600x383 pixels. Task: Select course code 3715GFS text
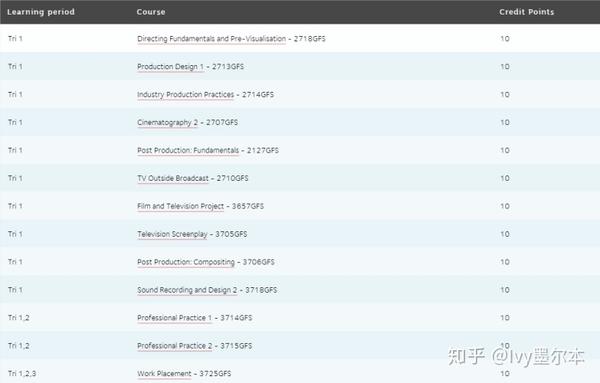point(236,346)
